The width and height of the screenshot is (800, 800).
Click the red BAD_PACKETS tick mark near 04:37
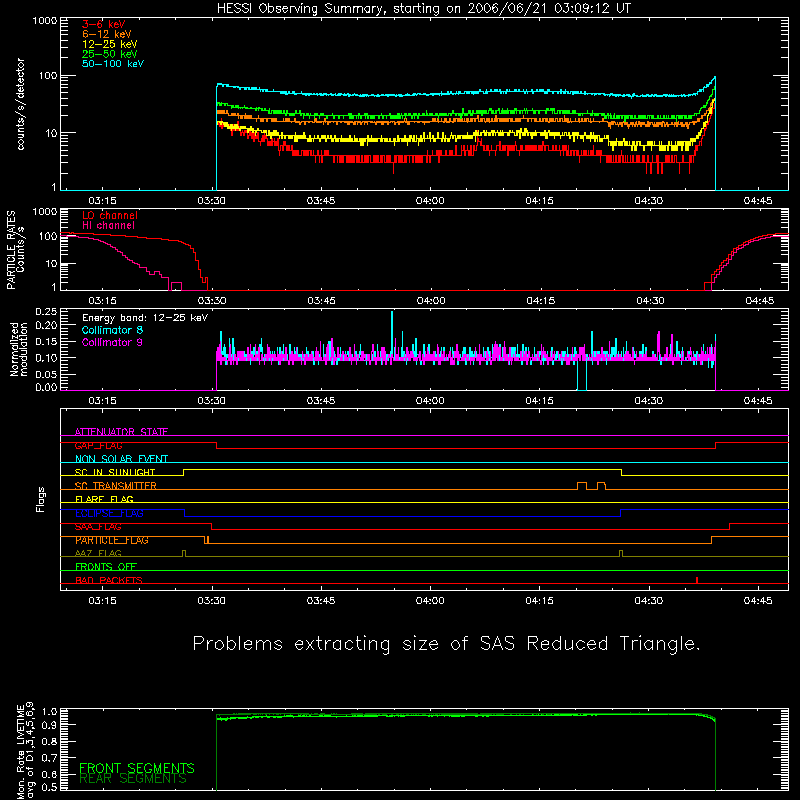click(x=697, y=580)
